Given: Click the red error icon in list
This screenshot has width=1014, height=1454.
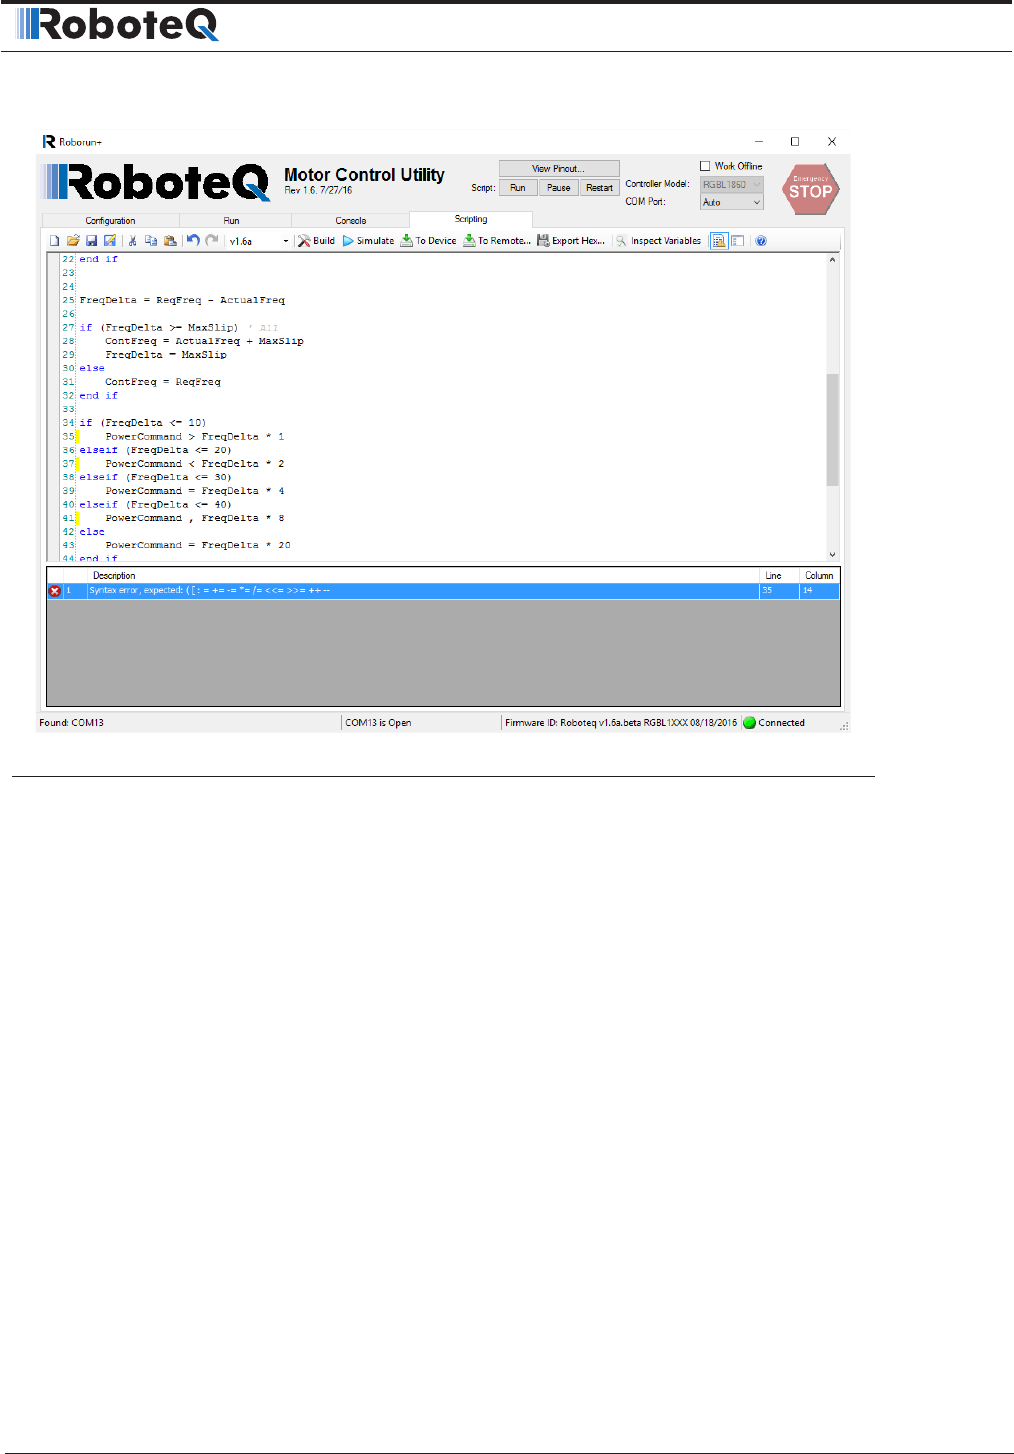Looking at the screenshot, I should pyautogui.click(x=55, y=591).
